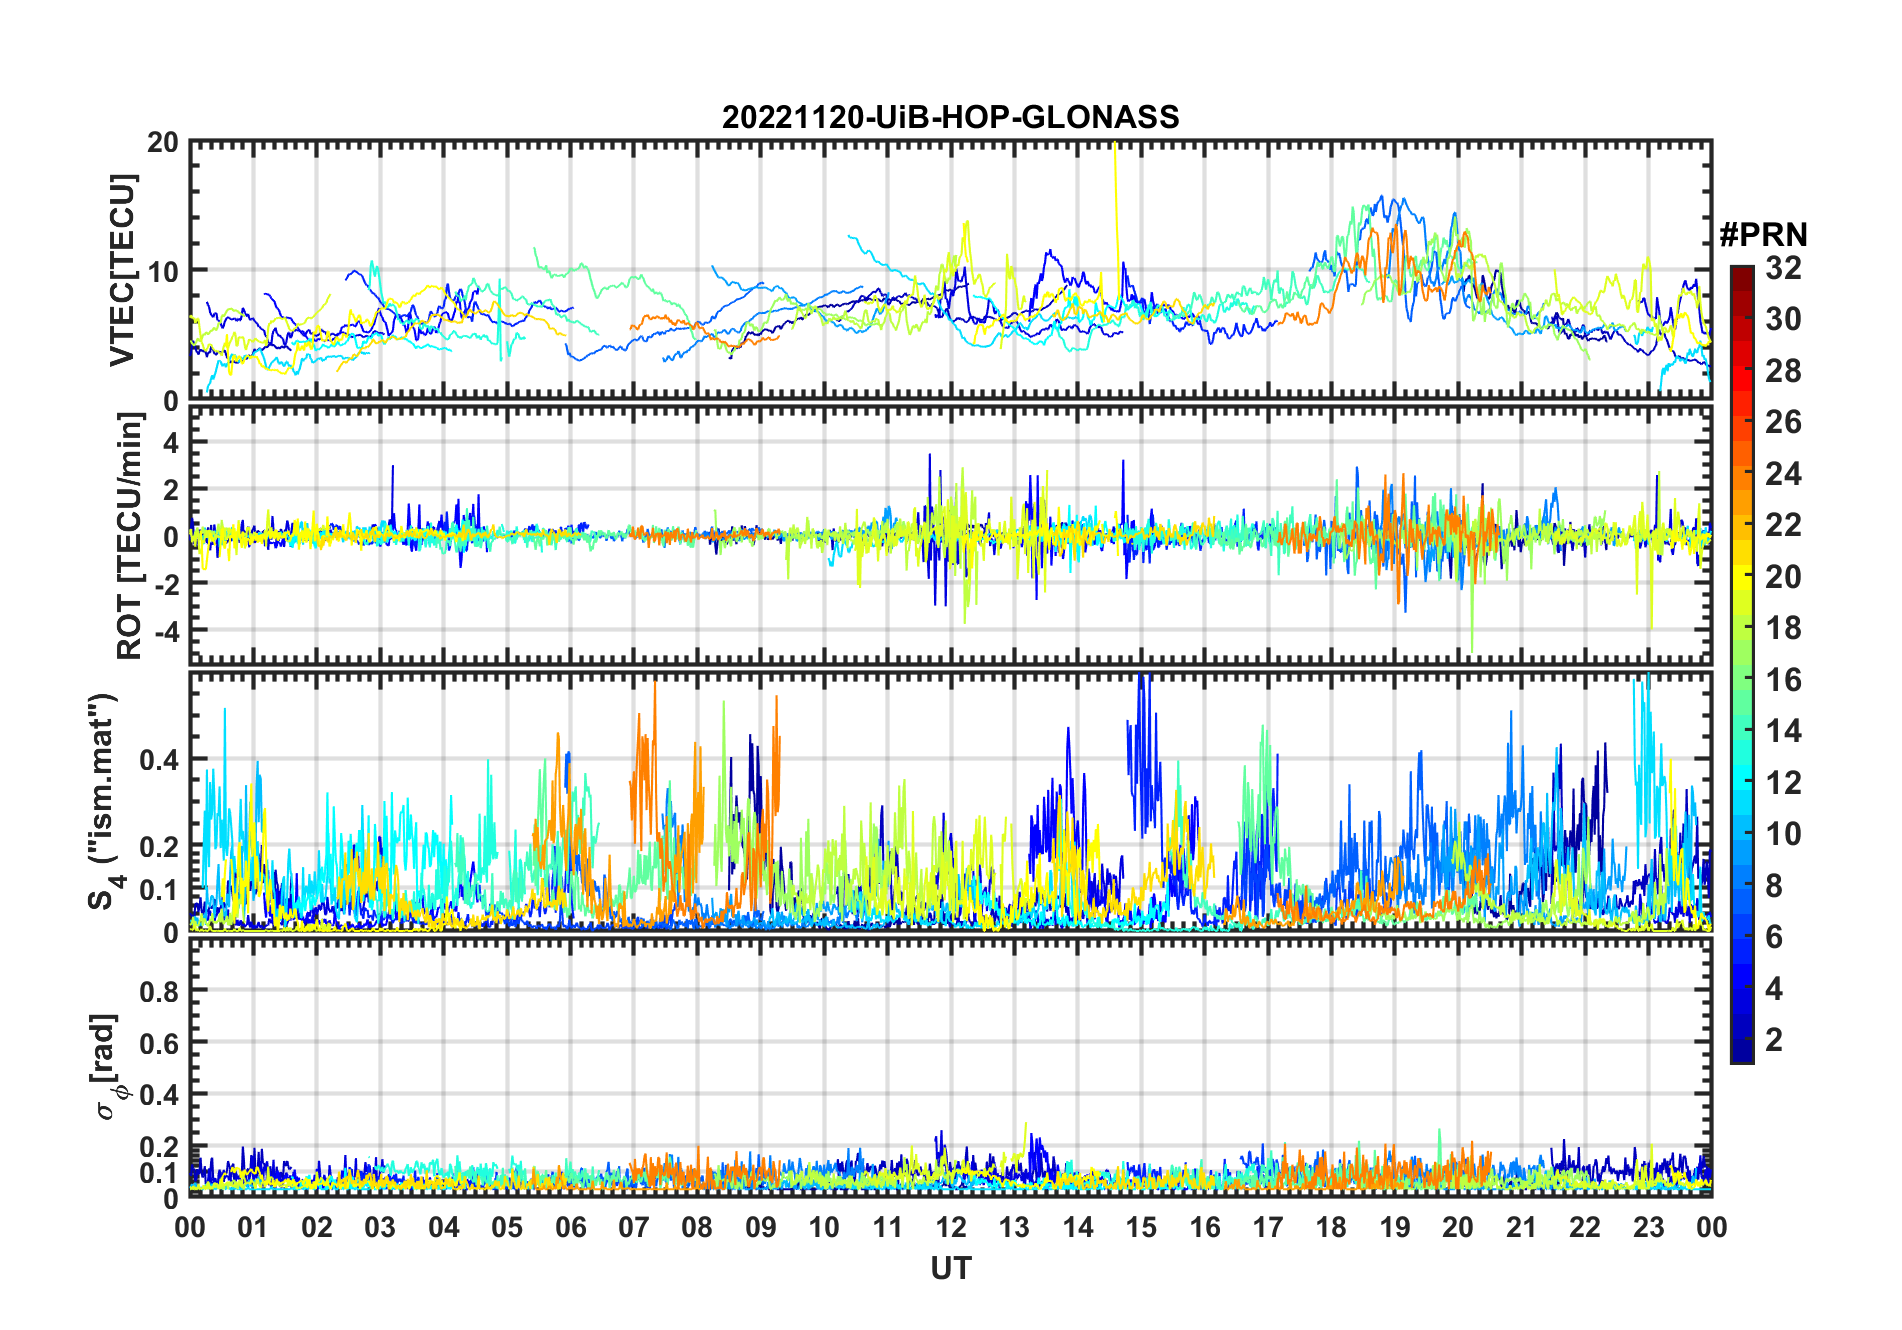Click the 0.1 tick on S4 y-axis
This screenshot has height=1330, width=1902.
pos(160,889)
